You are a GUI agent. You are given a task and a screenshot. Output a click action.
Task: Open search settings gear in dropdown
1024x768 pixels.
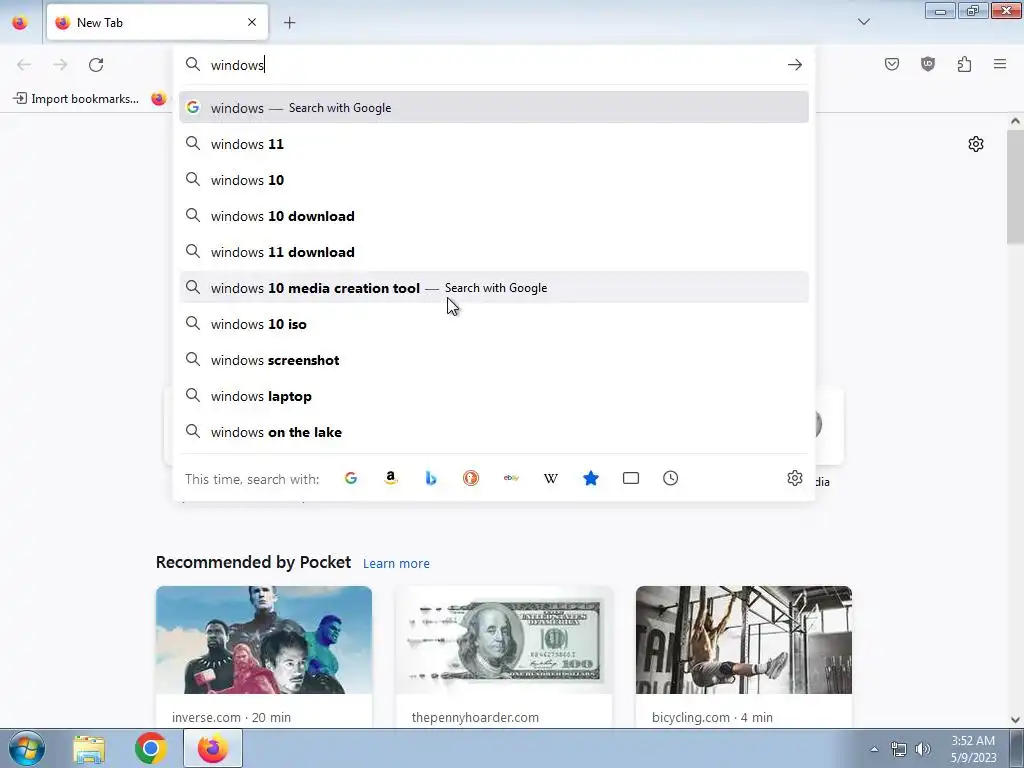[795, 479]
